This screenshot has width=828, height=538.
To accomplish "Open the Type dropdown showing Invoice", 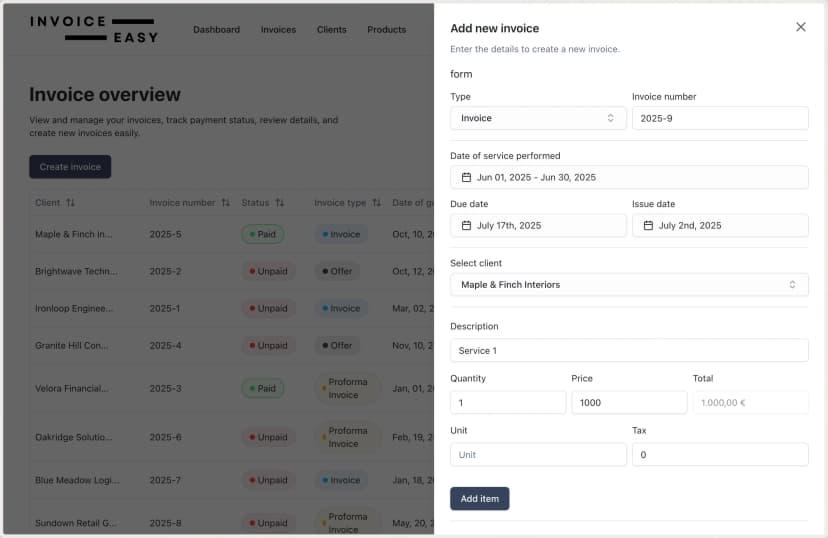I will pyautogui.click(x=538, y=118).
